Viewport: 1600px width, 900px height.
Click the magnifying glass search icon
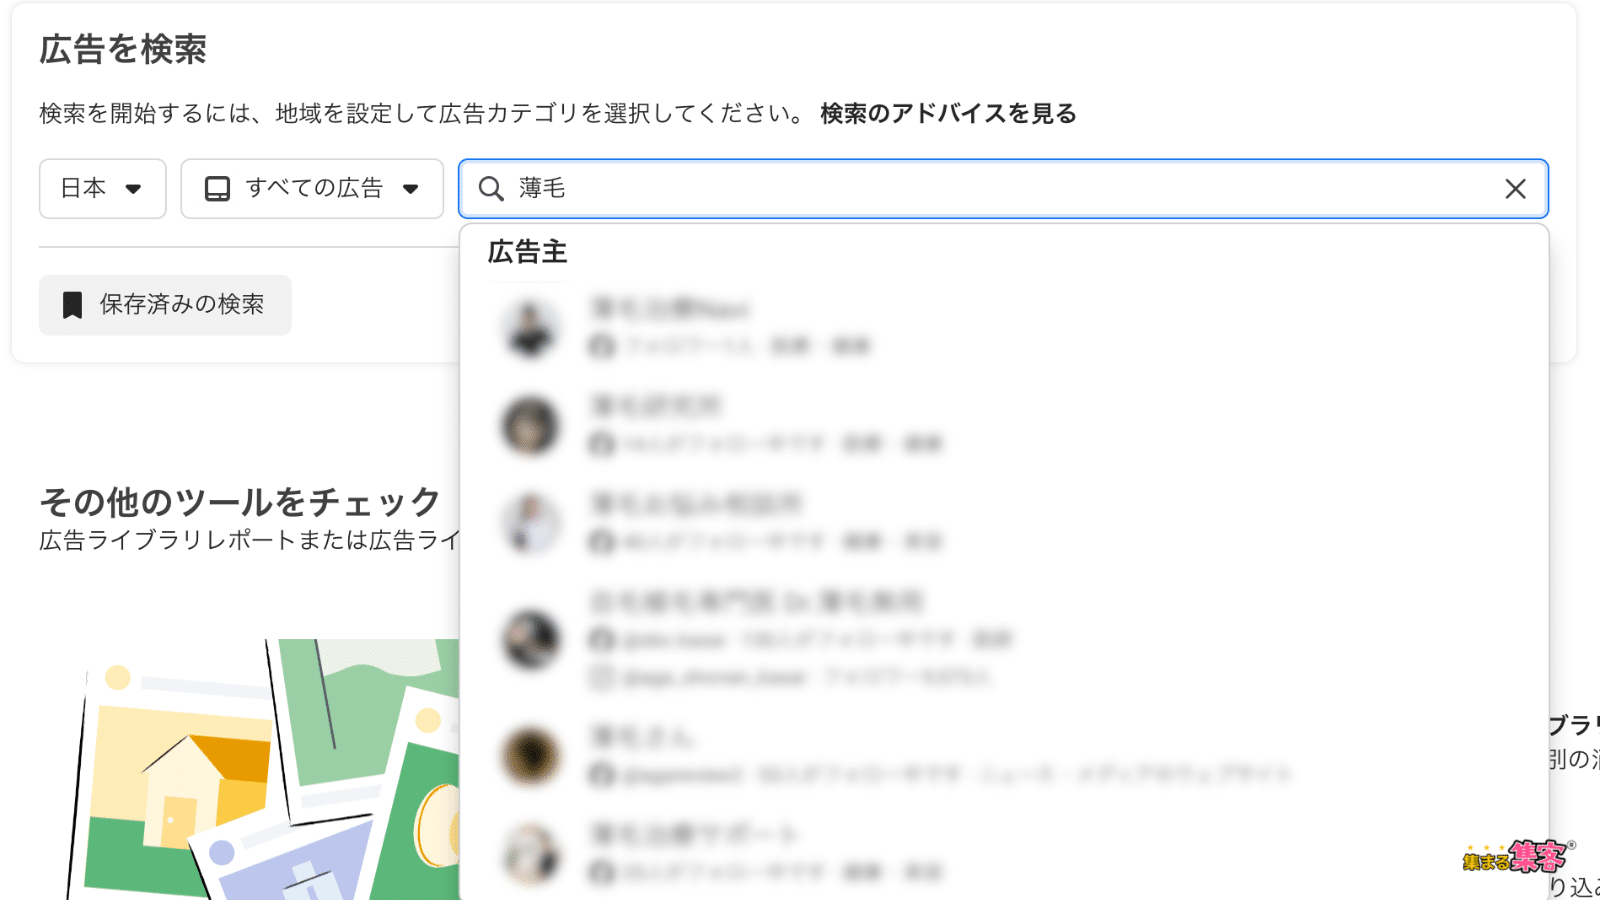(x=491, y=188)
